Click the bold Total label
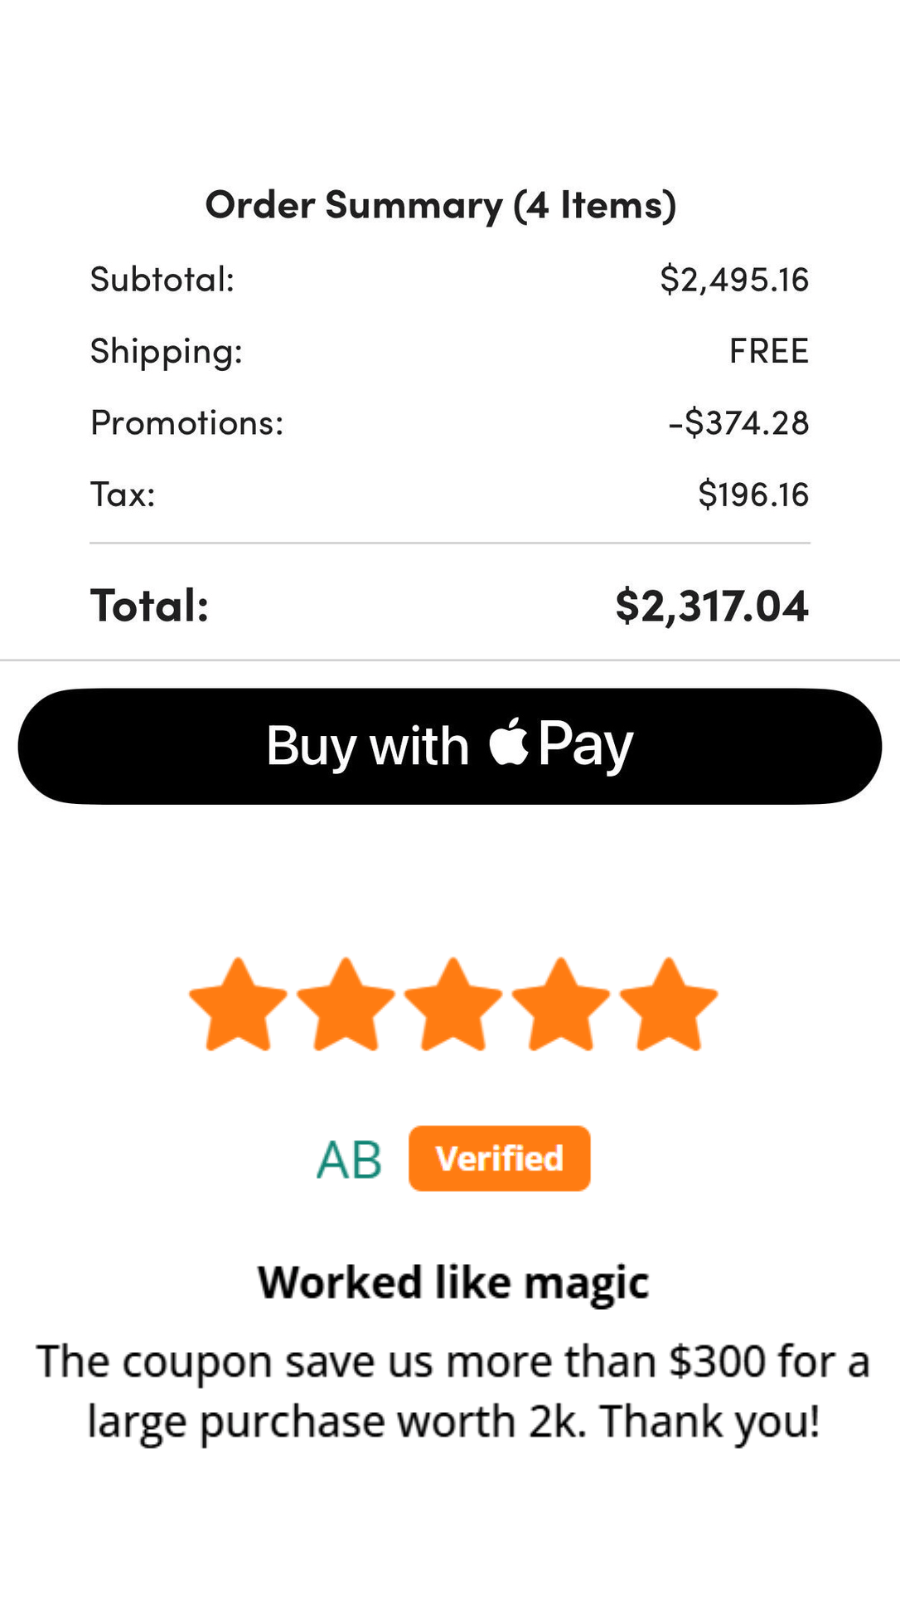 click(150, 606)
